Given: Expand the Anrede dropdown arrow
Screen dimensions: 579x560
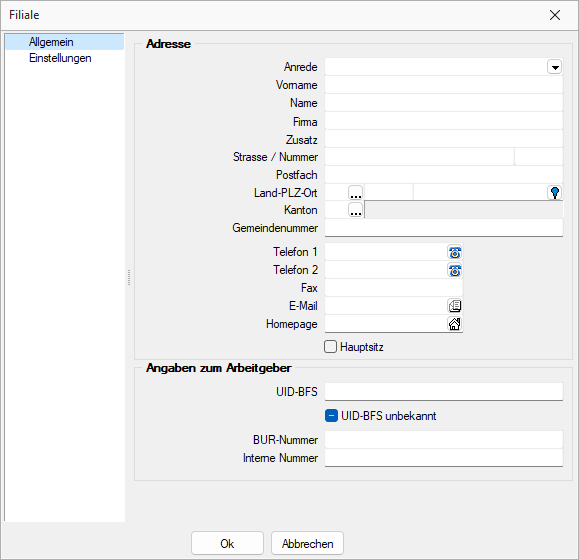Looking at the screenshot, I should [x=555, y=67].
